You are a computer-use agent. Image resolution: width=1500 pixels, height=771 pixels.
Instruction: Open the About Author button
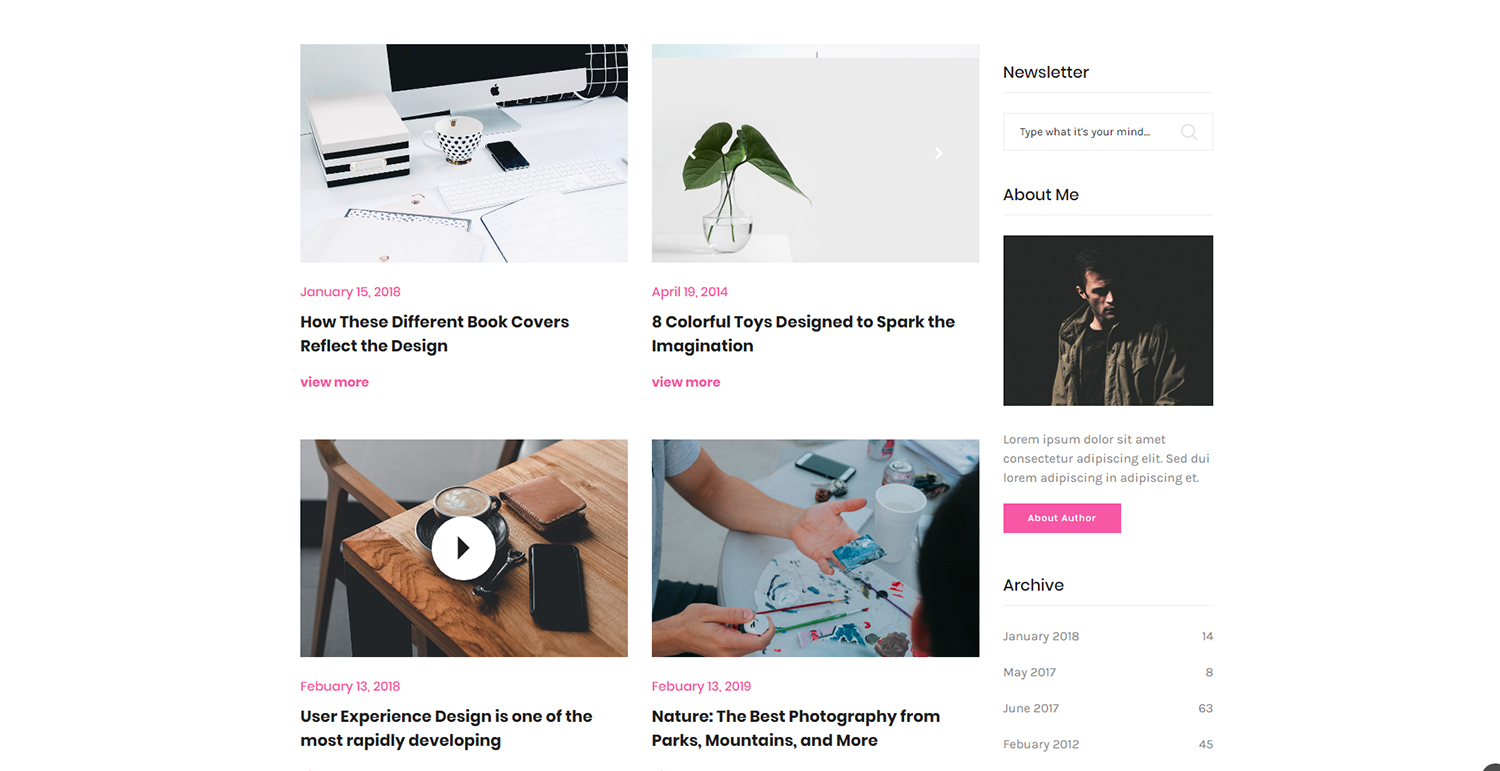pos(1062,518)
